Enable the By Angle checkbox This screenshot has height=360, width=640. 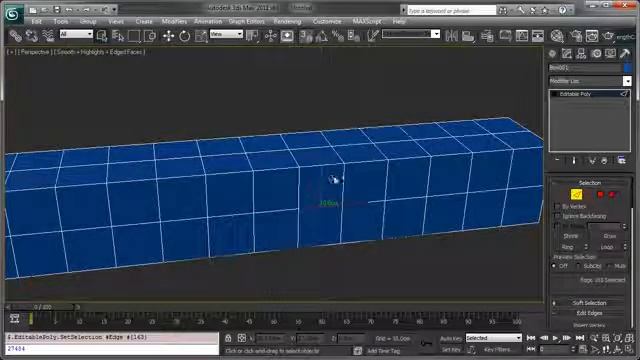tap(557, 226)
